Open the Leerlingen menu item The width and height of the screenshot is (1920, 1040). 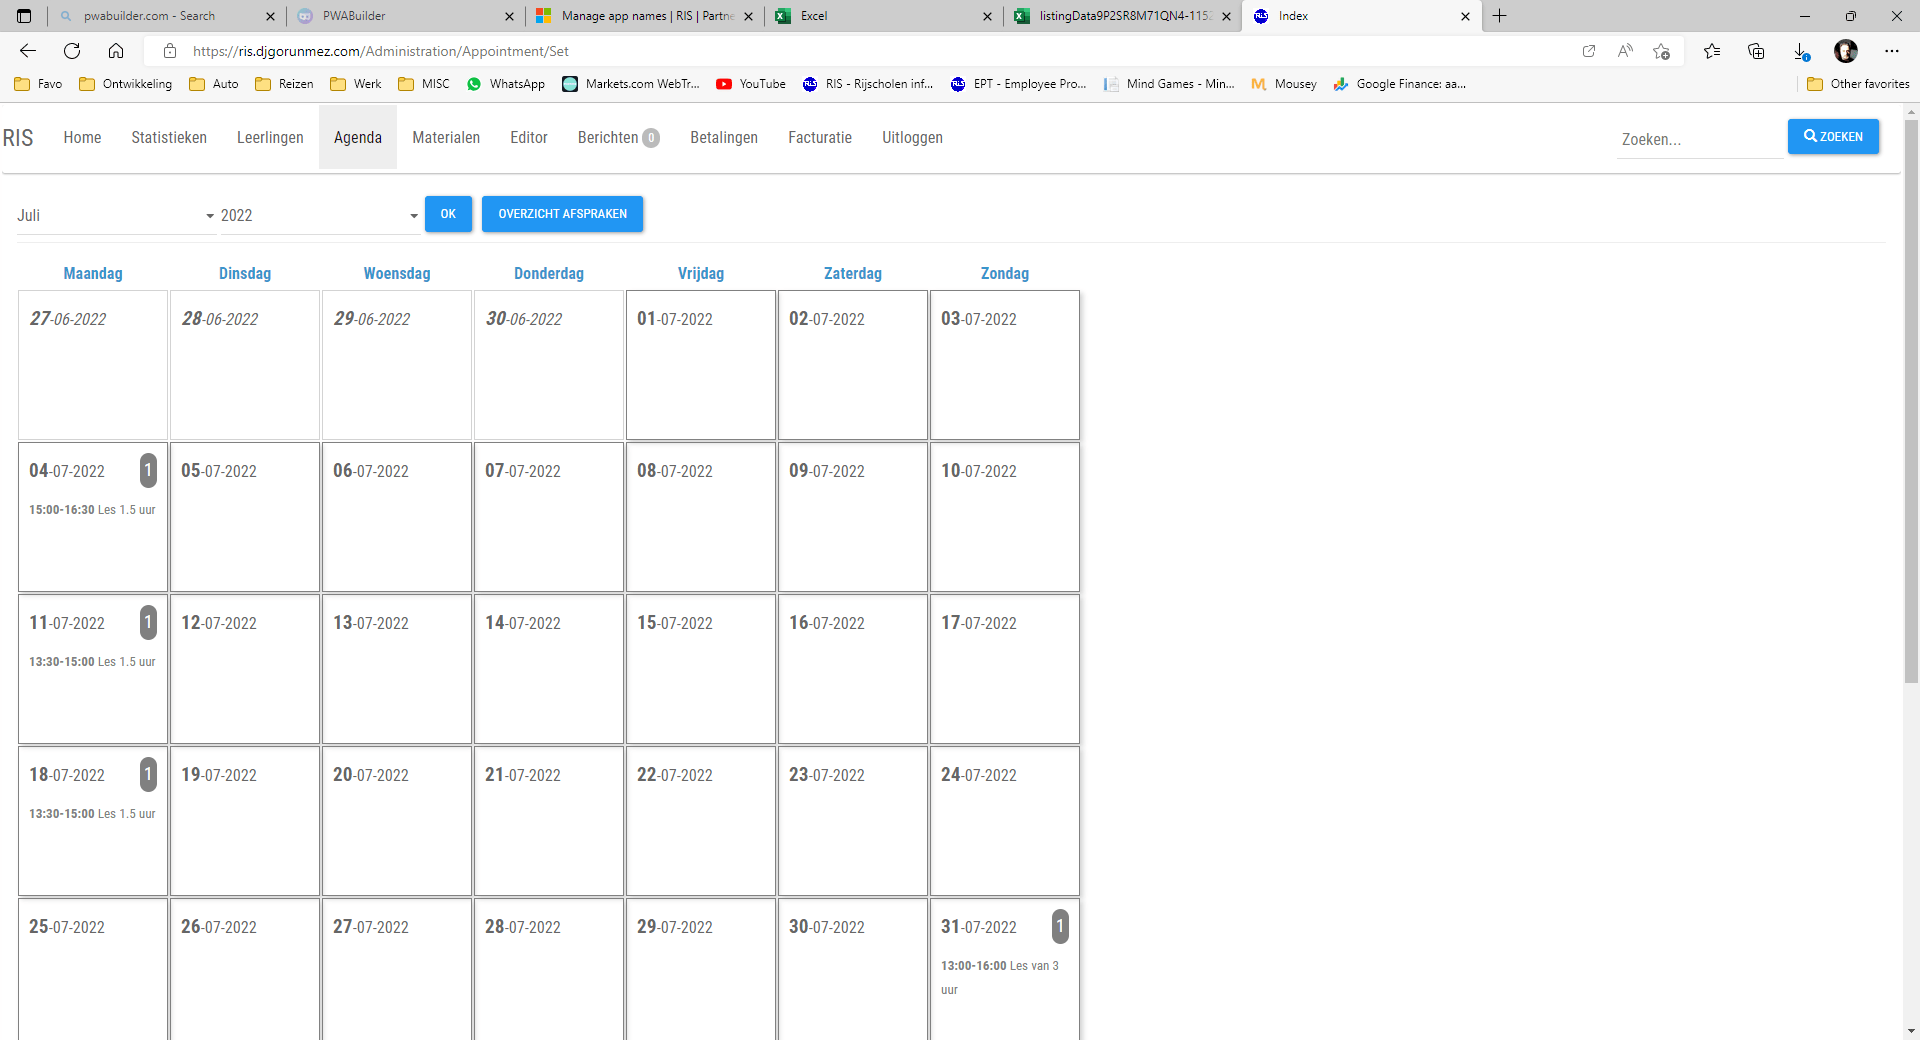tap(270, 137)
